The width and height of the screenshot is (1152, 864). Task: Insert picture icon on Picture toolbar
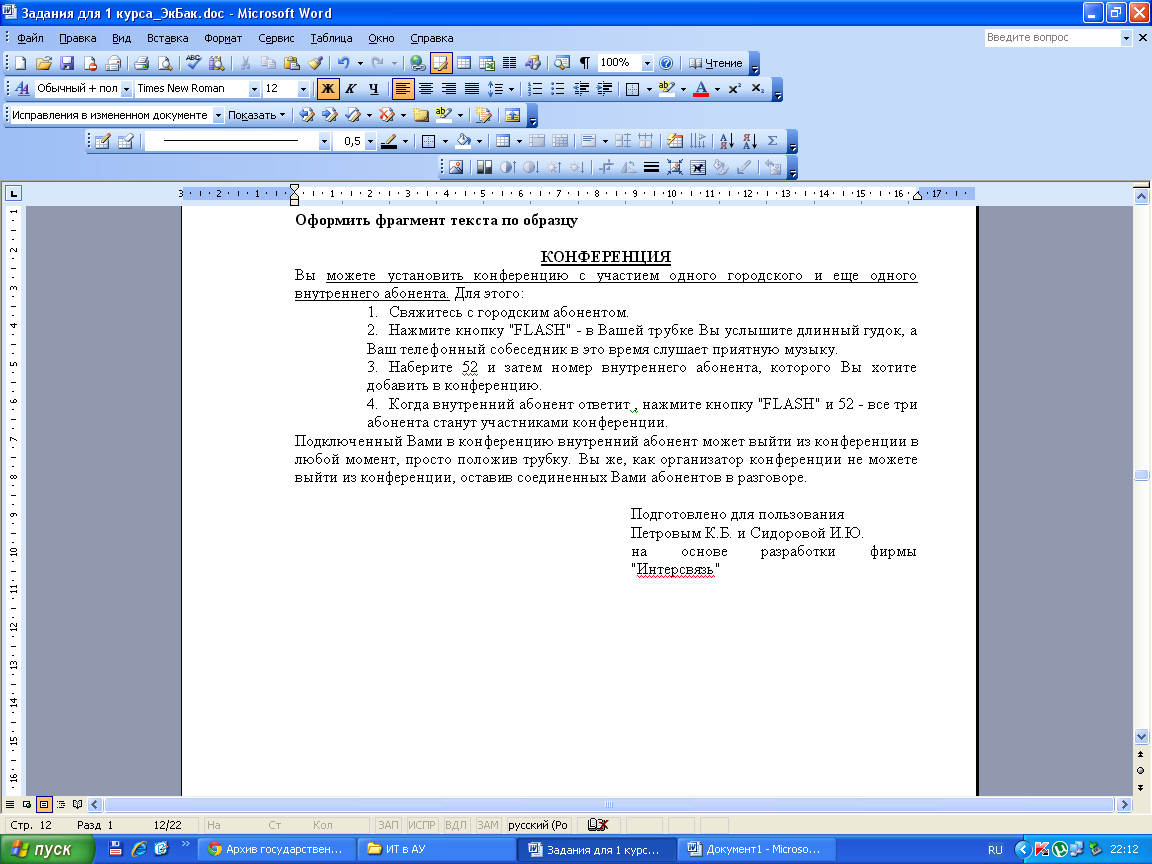456,168
